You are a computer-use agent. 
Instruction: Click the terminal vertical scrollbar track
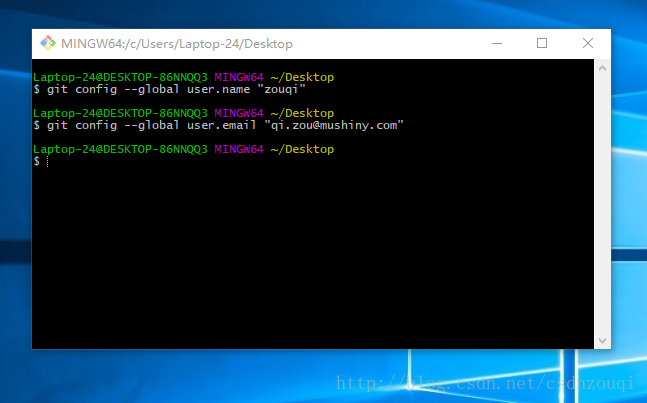click(602, 205)
